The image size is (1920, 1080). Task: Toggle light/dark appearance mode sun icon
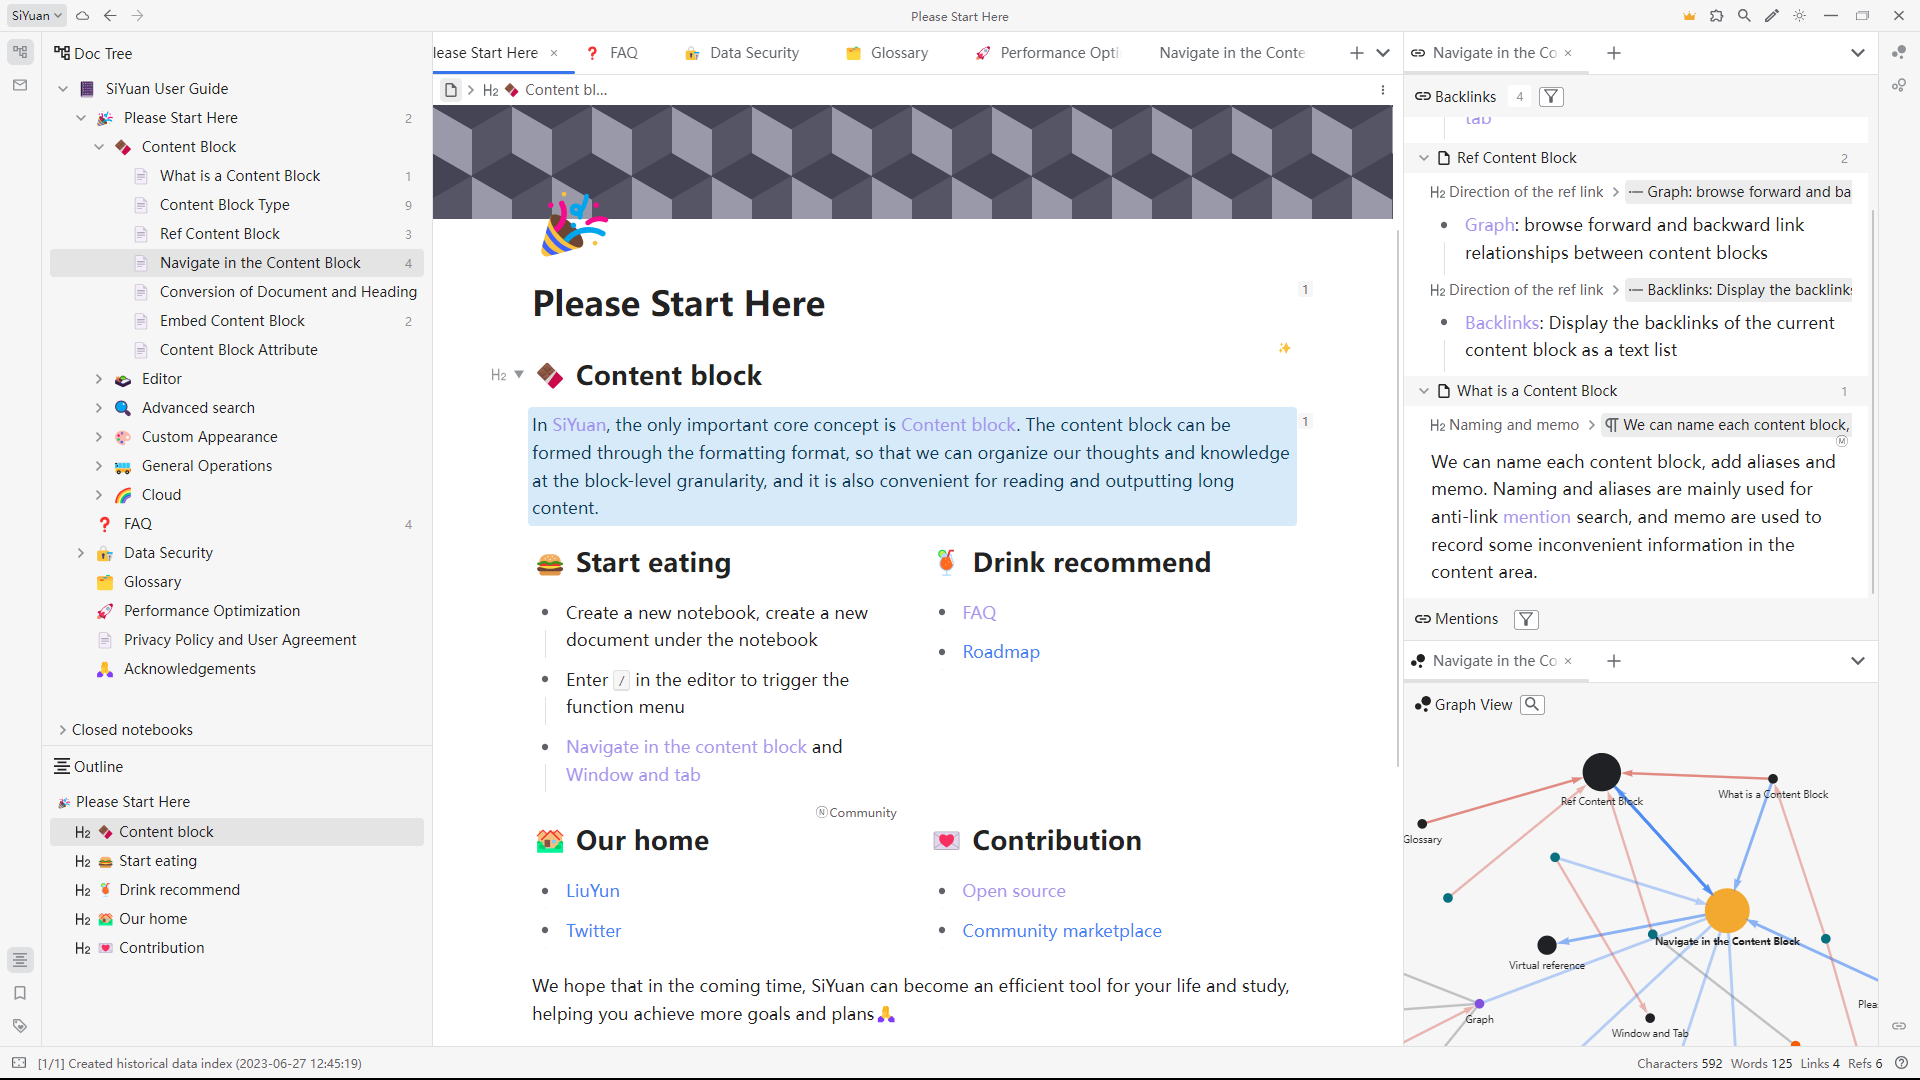pyautogui.click(x=1800, y=16)
